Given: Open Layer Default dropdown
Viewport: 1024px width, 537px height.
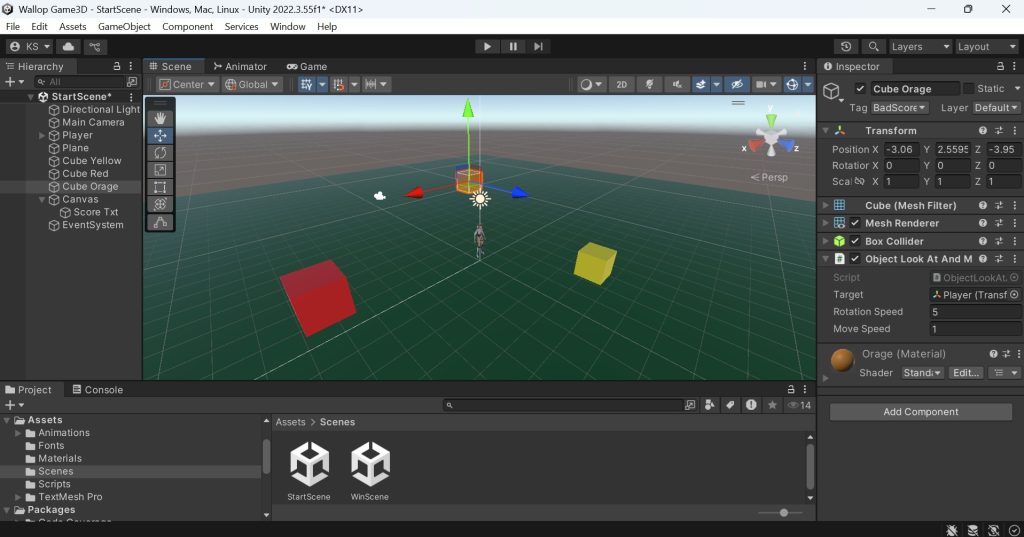Looking at the screenshot, I should pyautogui.click(x=995, y=108).
